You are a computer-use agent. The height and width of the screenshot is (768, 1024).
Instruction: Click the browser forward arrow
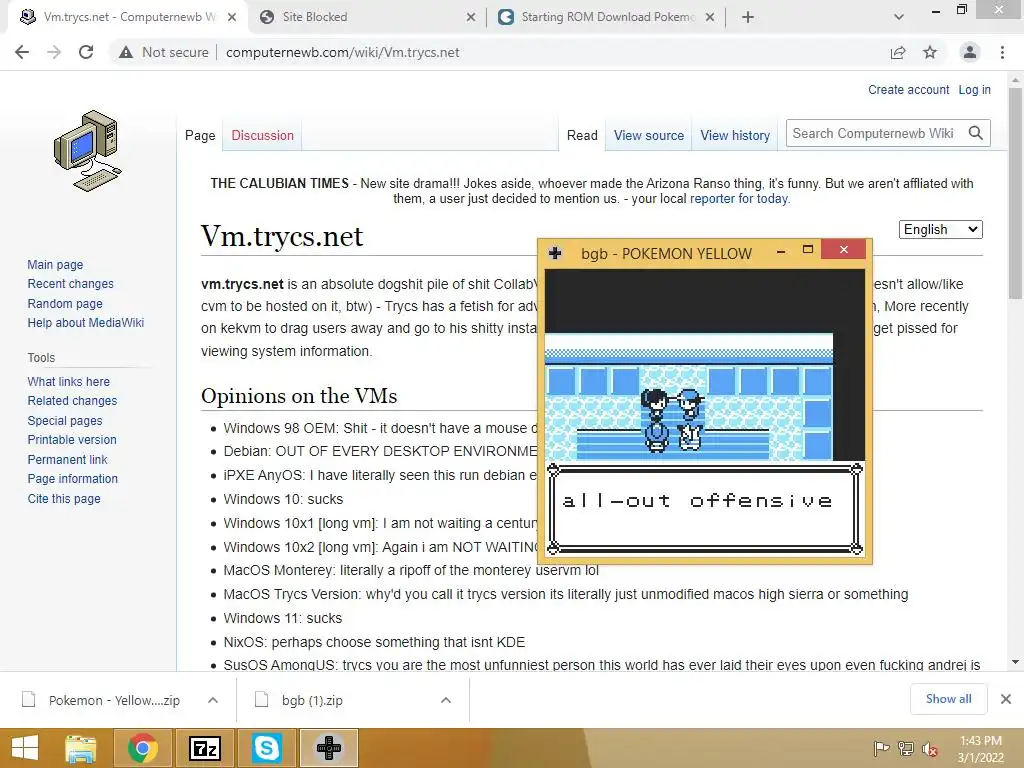point(54,52)
